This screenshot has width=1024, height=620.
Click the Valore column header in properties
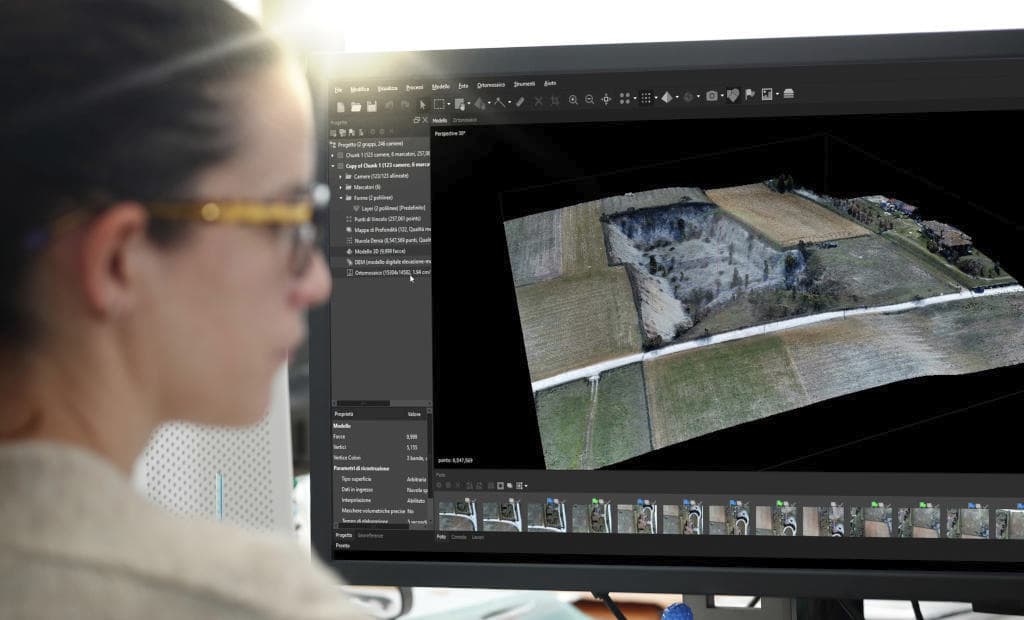point(414,414)
